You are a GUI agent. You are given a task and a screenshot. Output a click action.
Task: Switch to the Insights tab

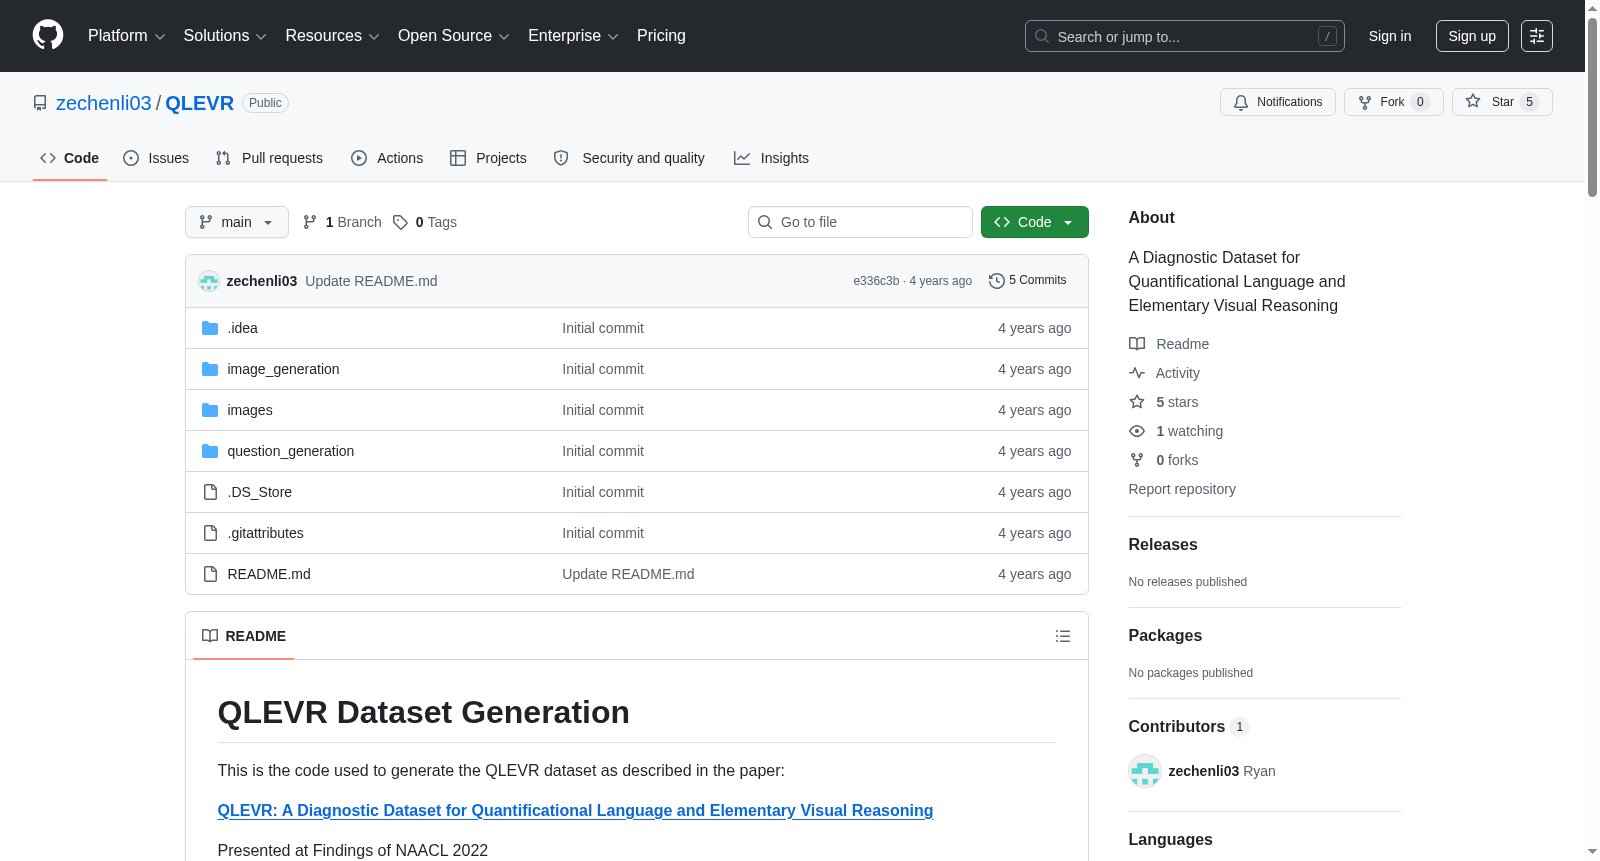pyautogui.click(x=771, y=158)
